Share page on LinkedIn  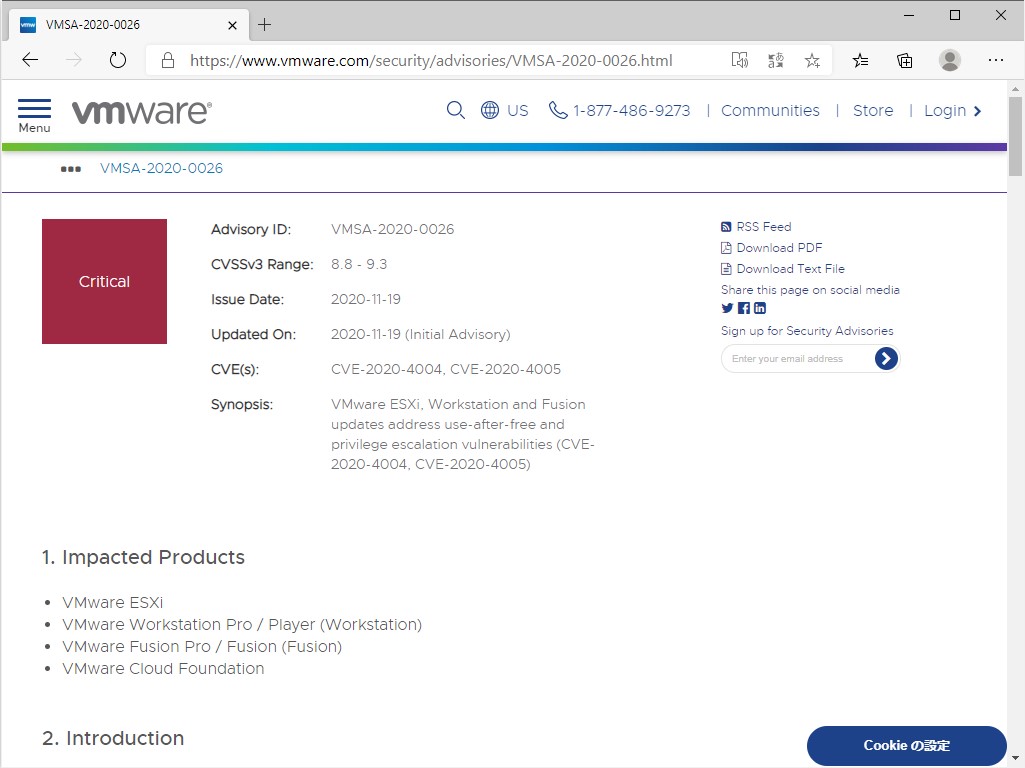click(x=760, y=308)
